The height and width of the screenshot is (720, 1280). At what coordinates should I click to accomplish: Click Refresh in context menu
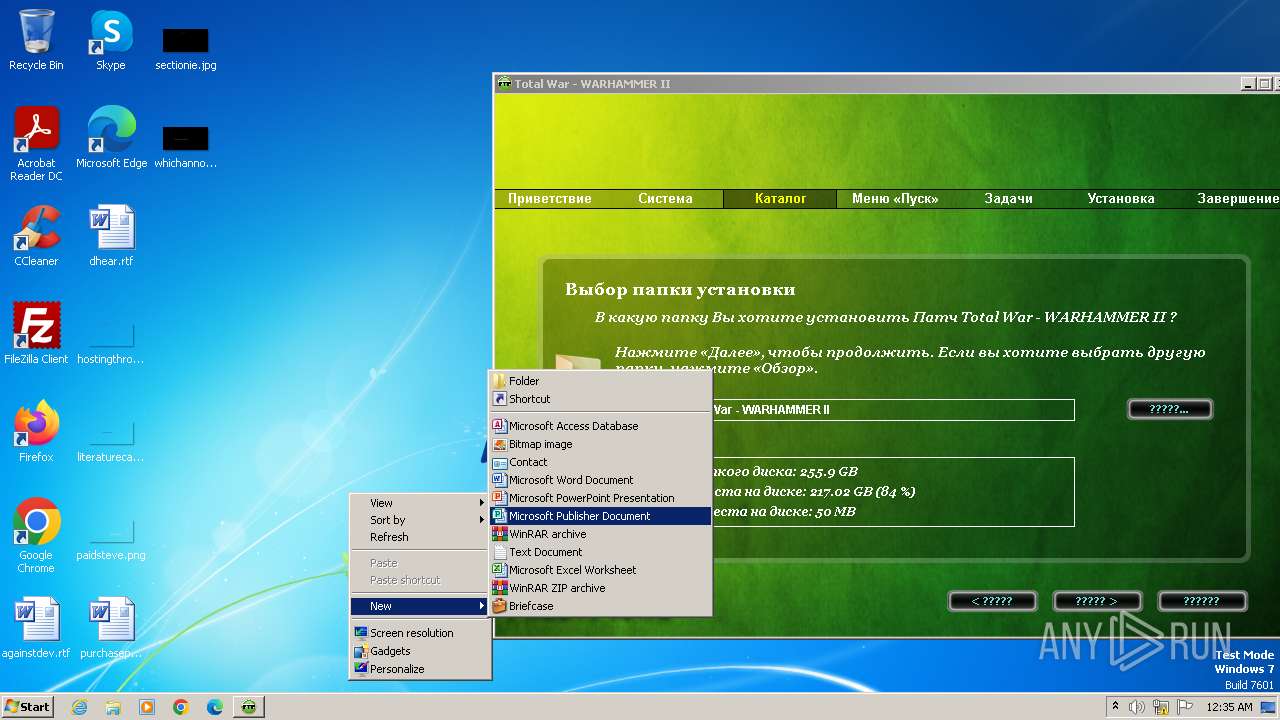click(420, 537)
